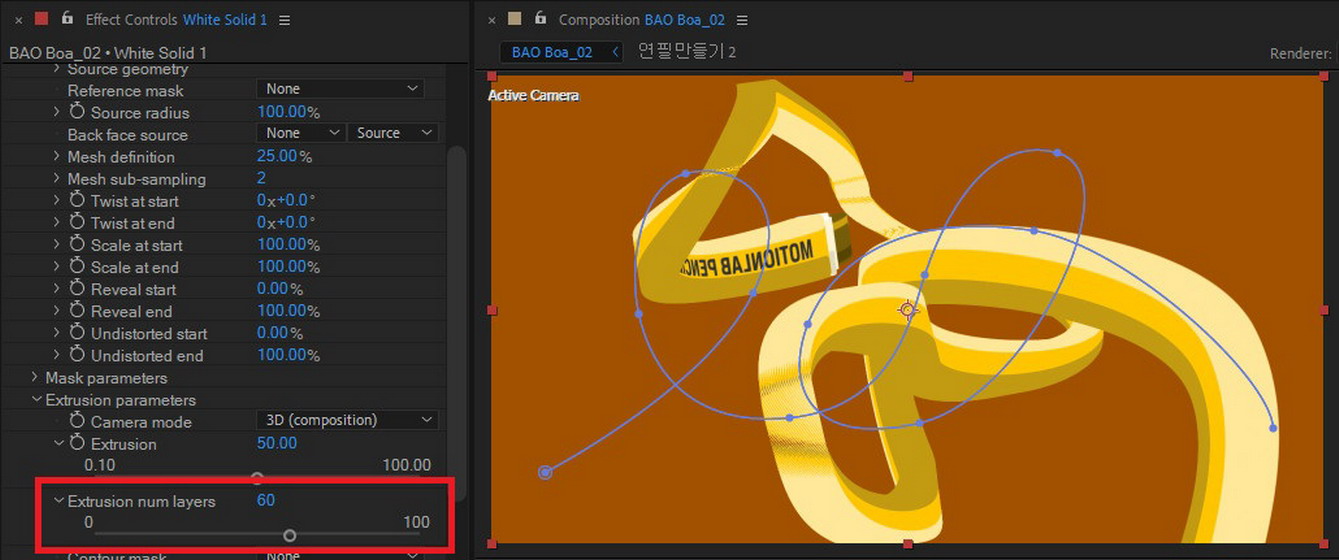
Task: Click Twist at start value 0x+0.0°
Action: coord(286,200)
